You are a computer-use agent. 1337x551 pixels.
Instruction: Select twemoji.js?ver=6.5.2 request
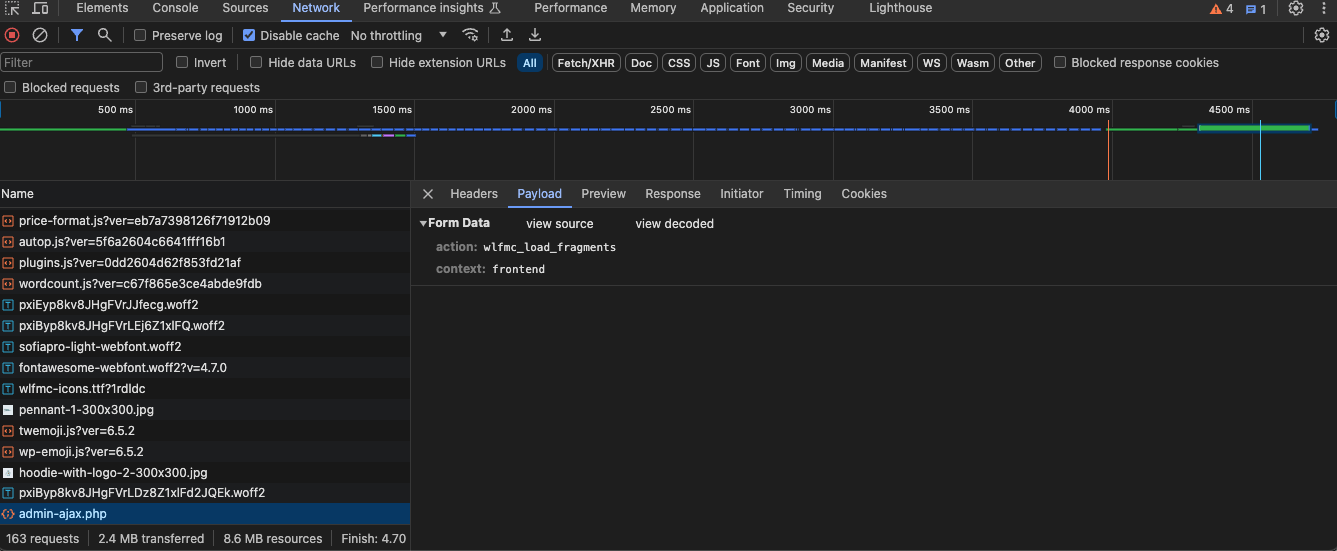205,431
